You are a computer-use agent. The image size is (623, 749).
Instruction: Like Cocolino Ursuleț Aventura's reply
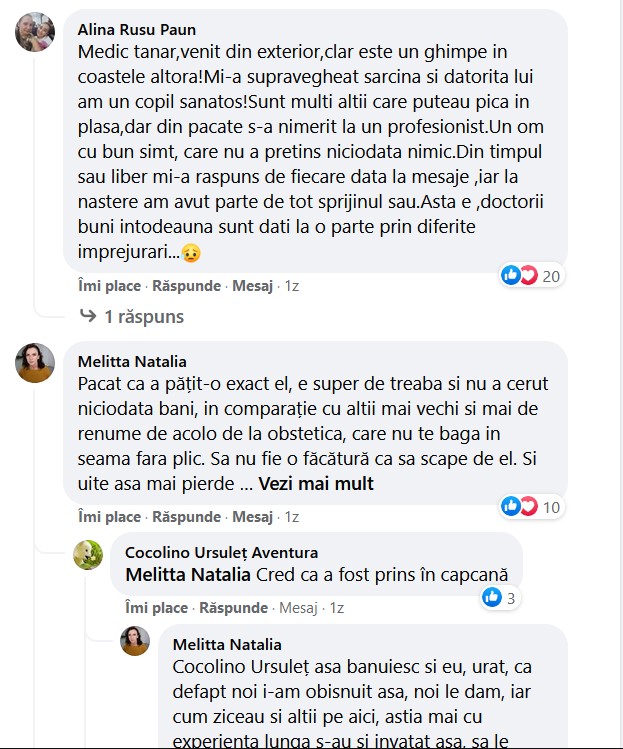click(x=156, y=608)
